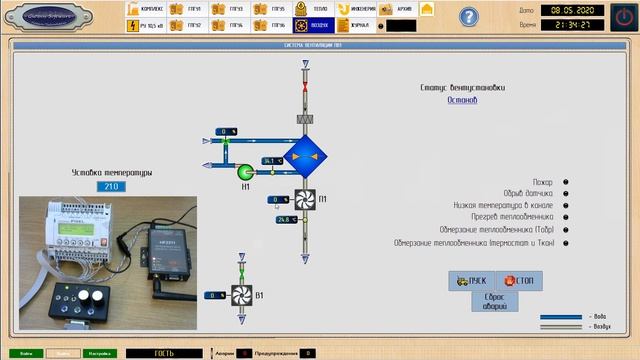Viewport: 640px width, 360px height.
Task: Click the fan В1 speed 0 % value
Action: (x=215, y=295)
